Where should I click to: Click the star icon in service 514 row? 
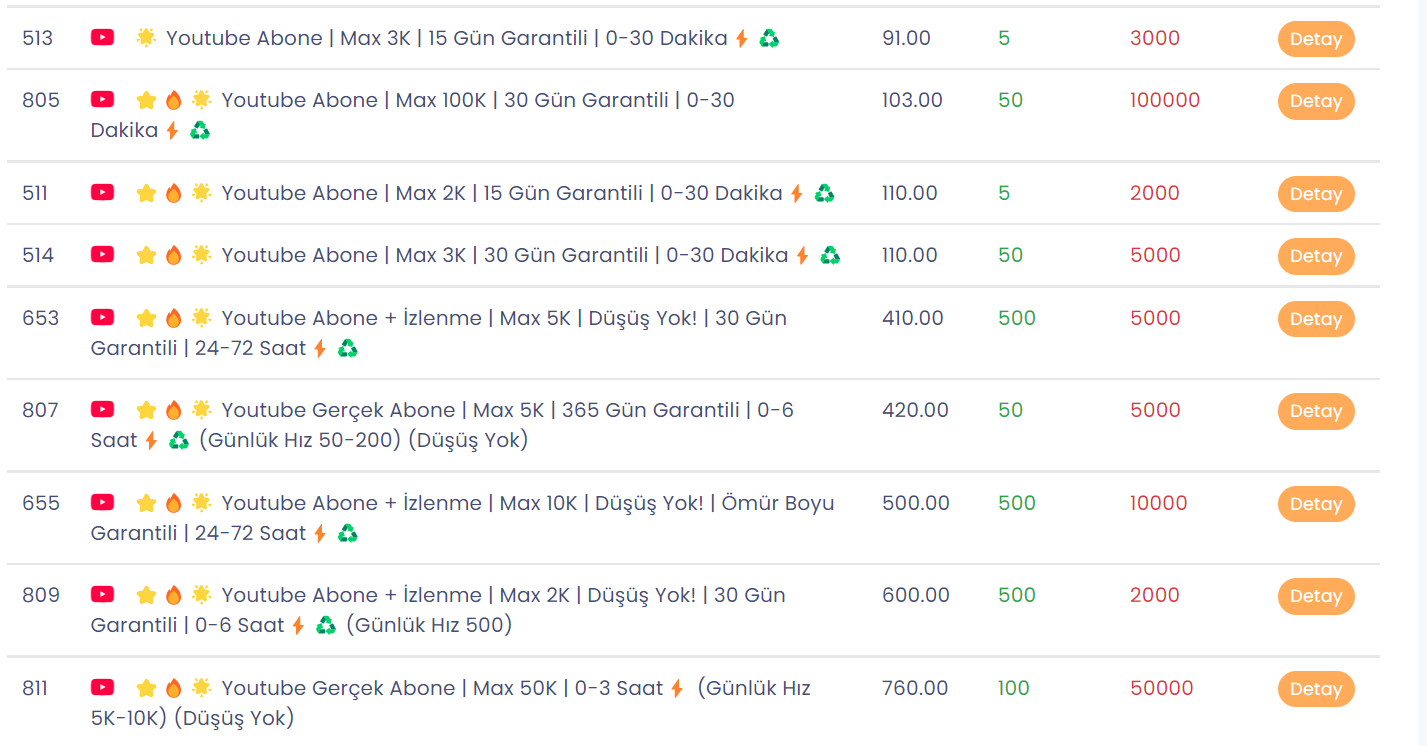click(x=146, y=255)
